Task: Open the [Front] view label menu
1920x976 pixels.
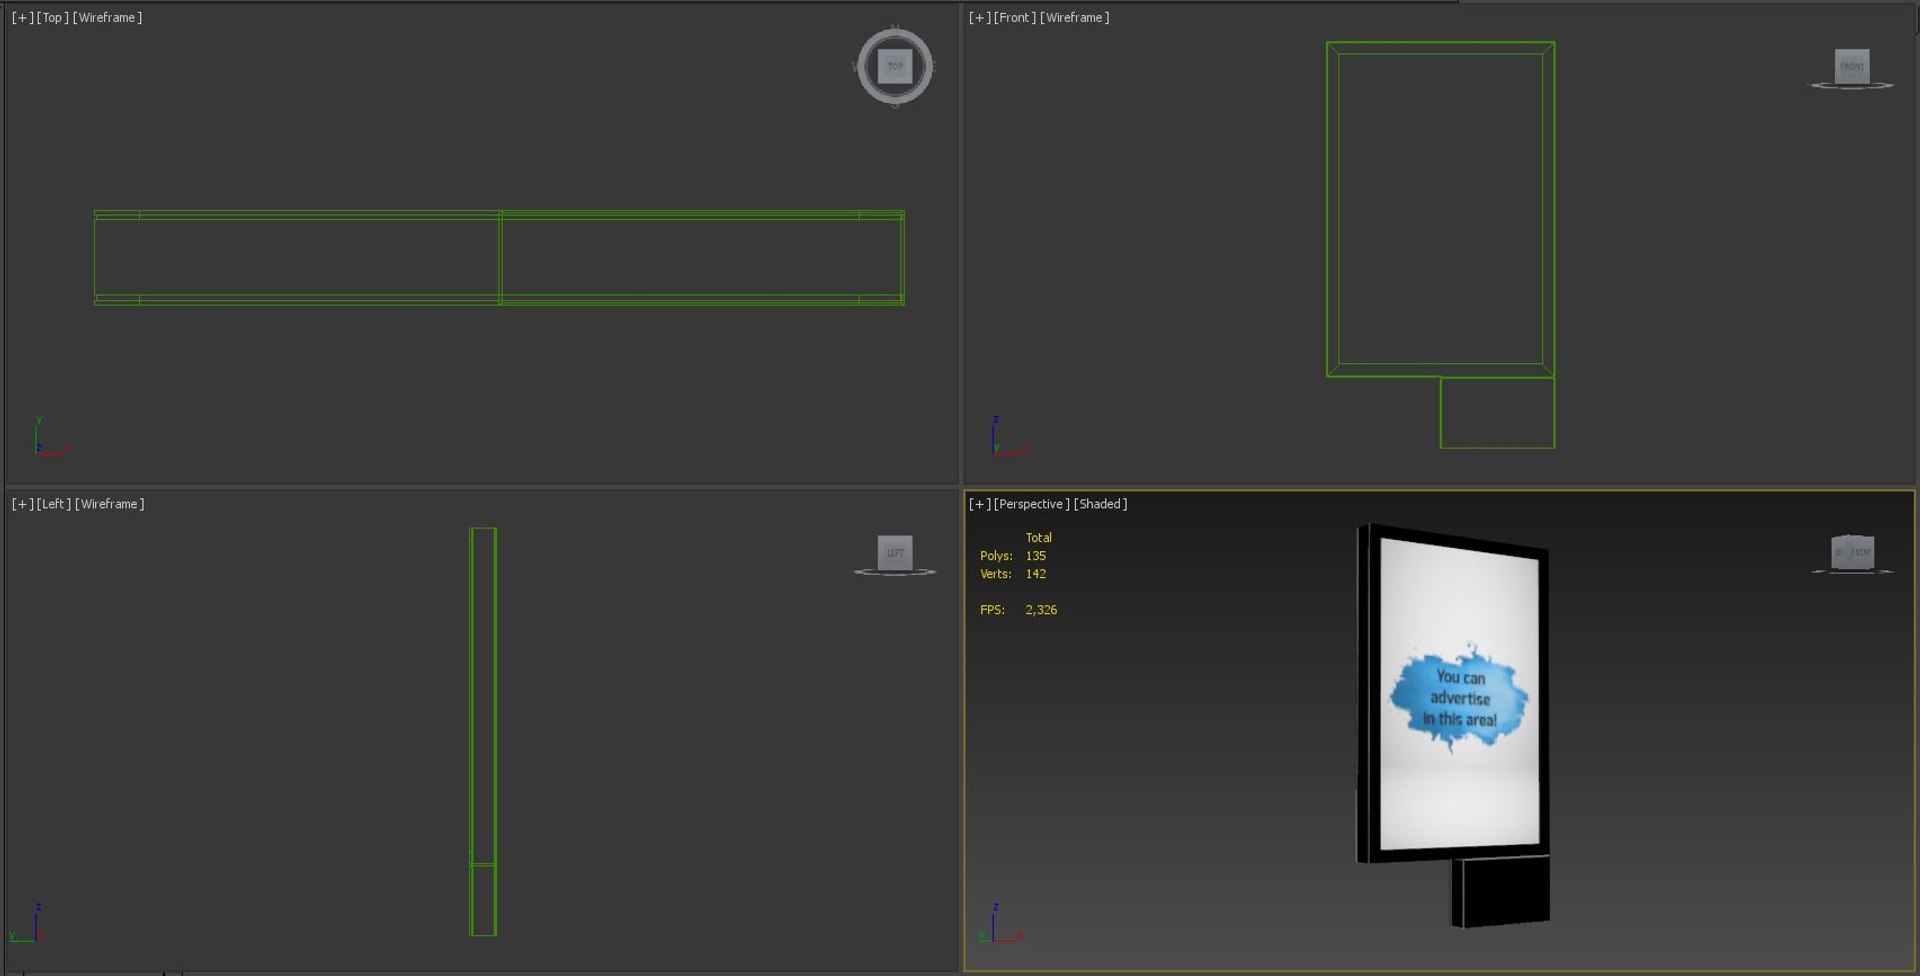Action: (x=1015, y=18)
